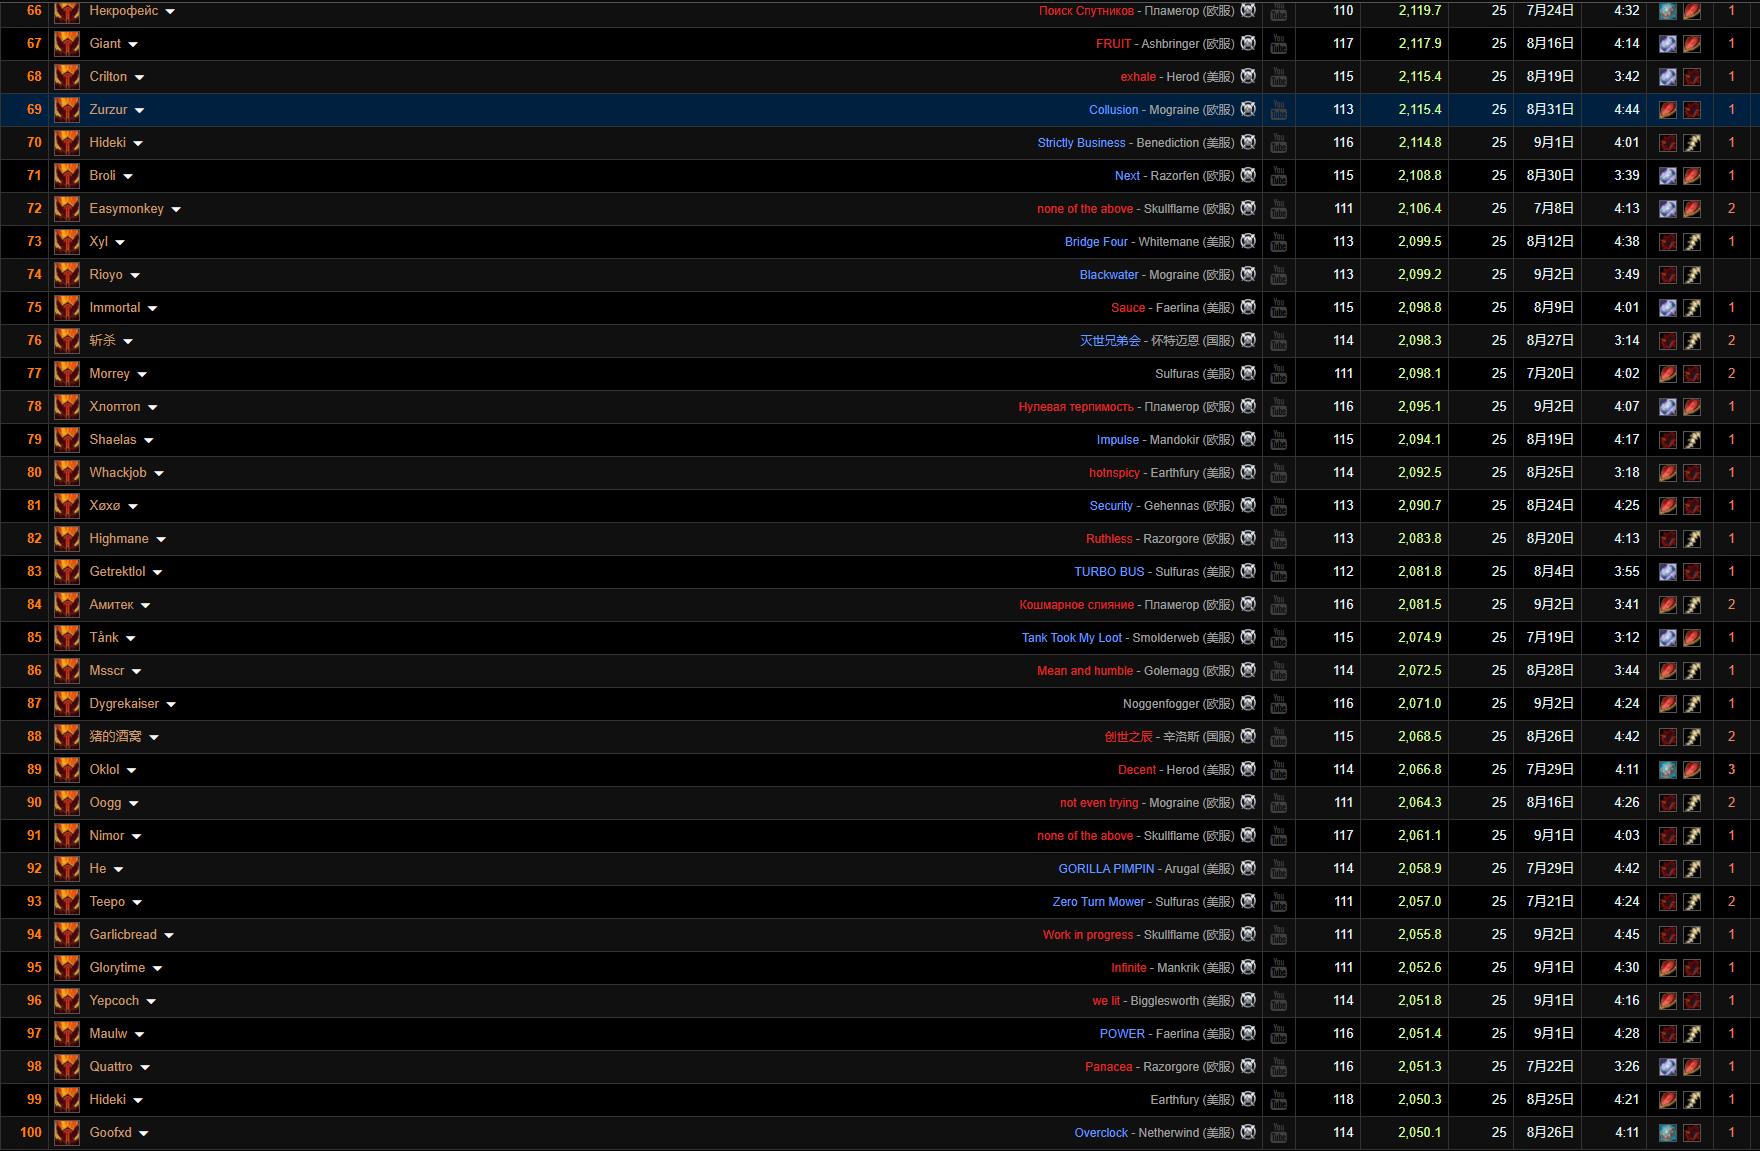Click the second trinket icon in Hideki rank 70 row
Image resolution: width=1760 pixels, height=1151 pixels.
click(x=1692, y=143)
